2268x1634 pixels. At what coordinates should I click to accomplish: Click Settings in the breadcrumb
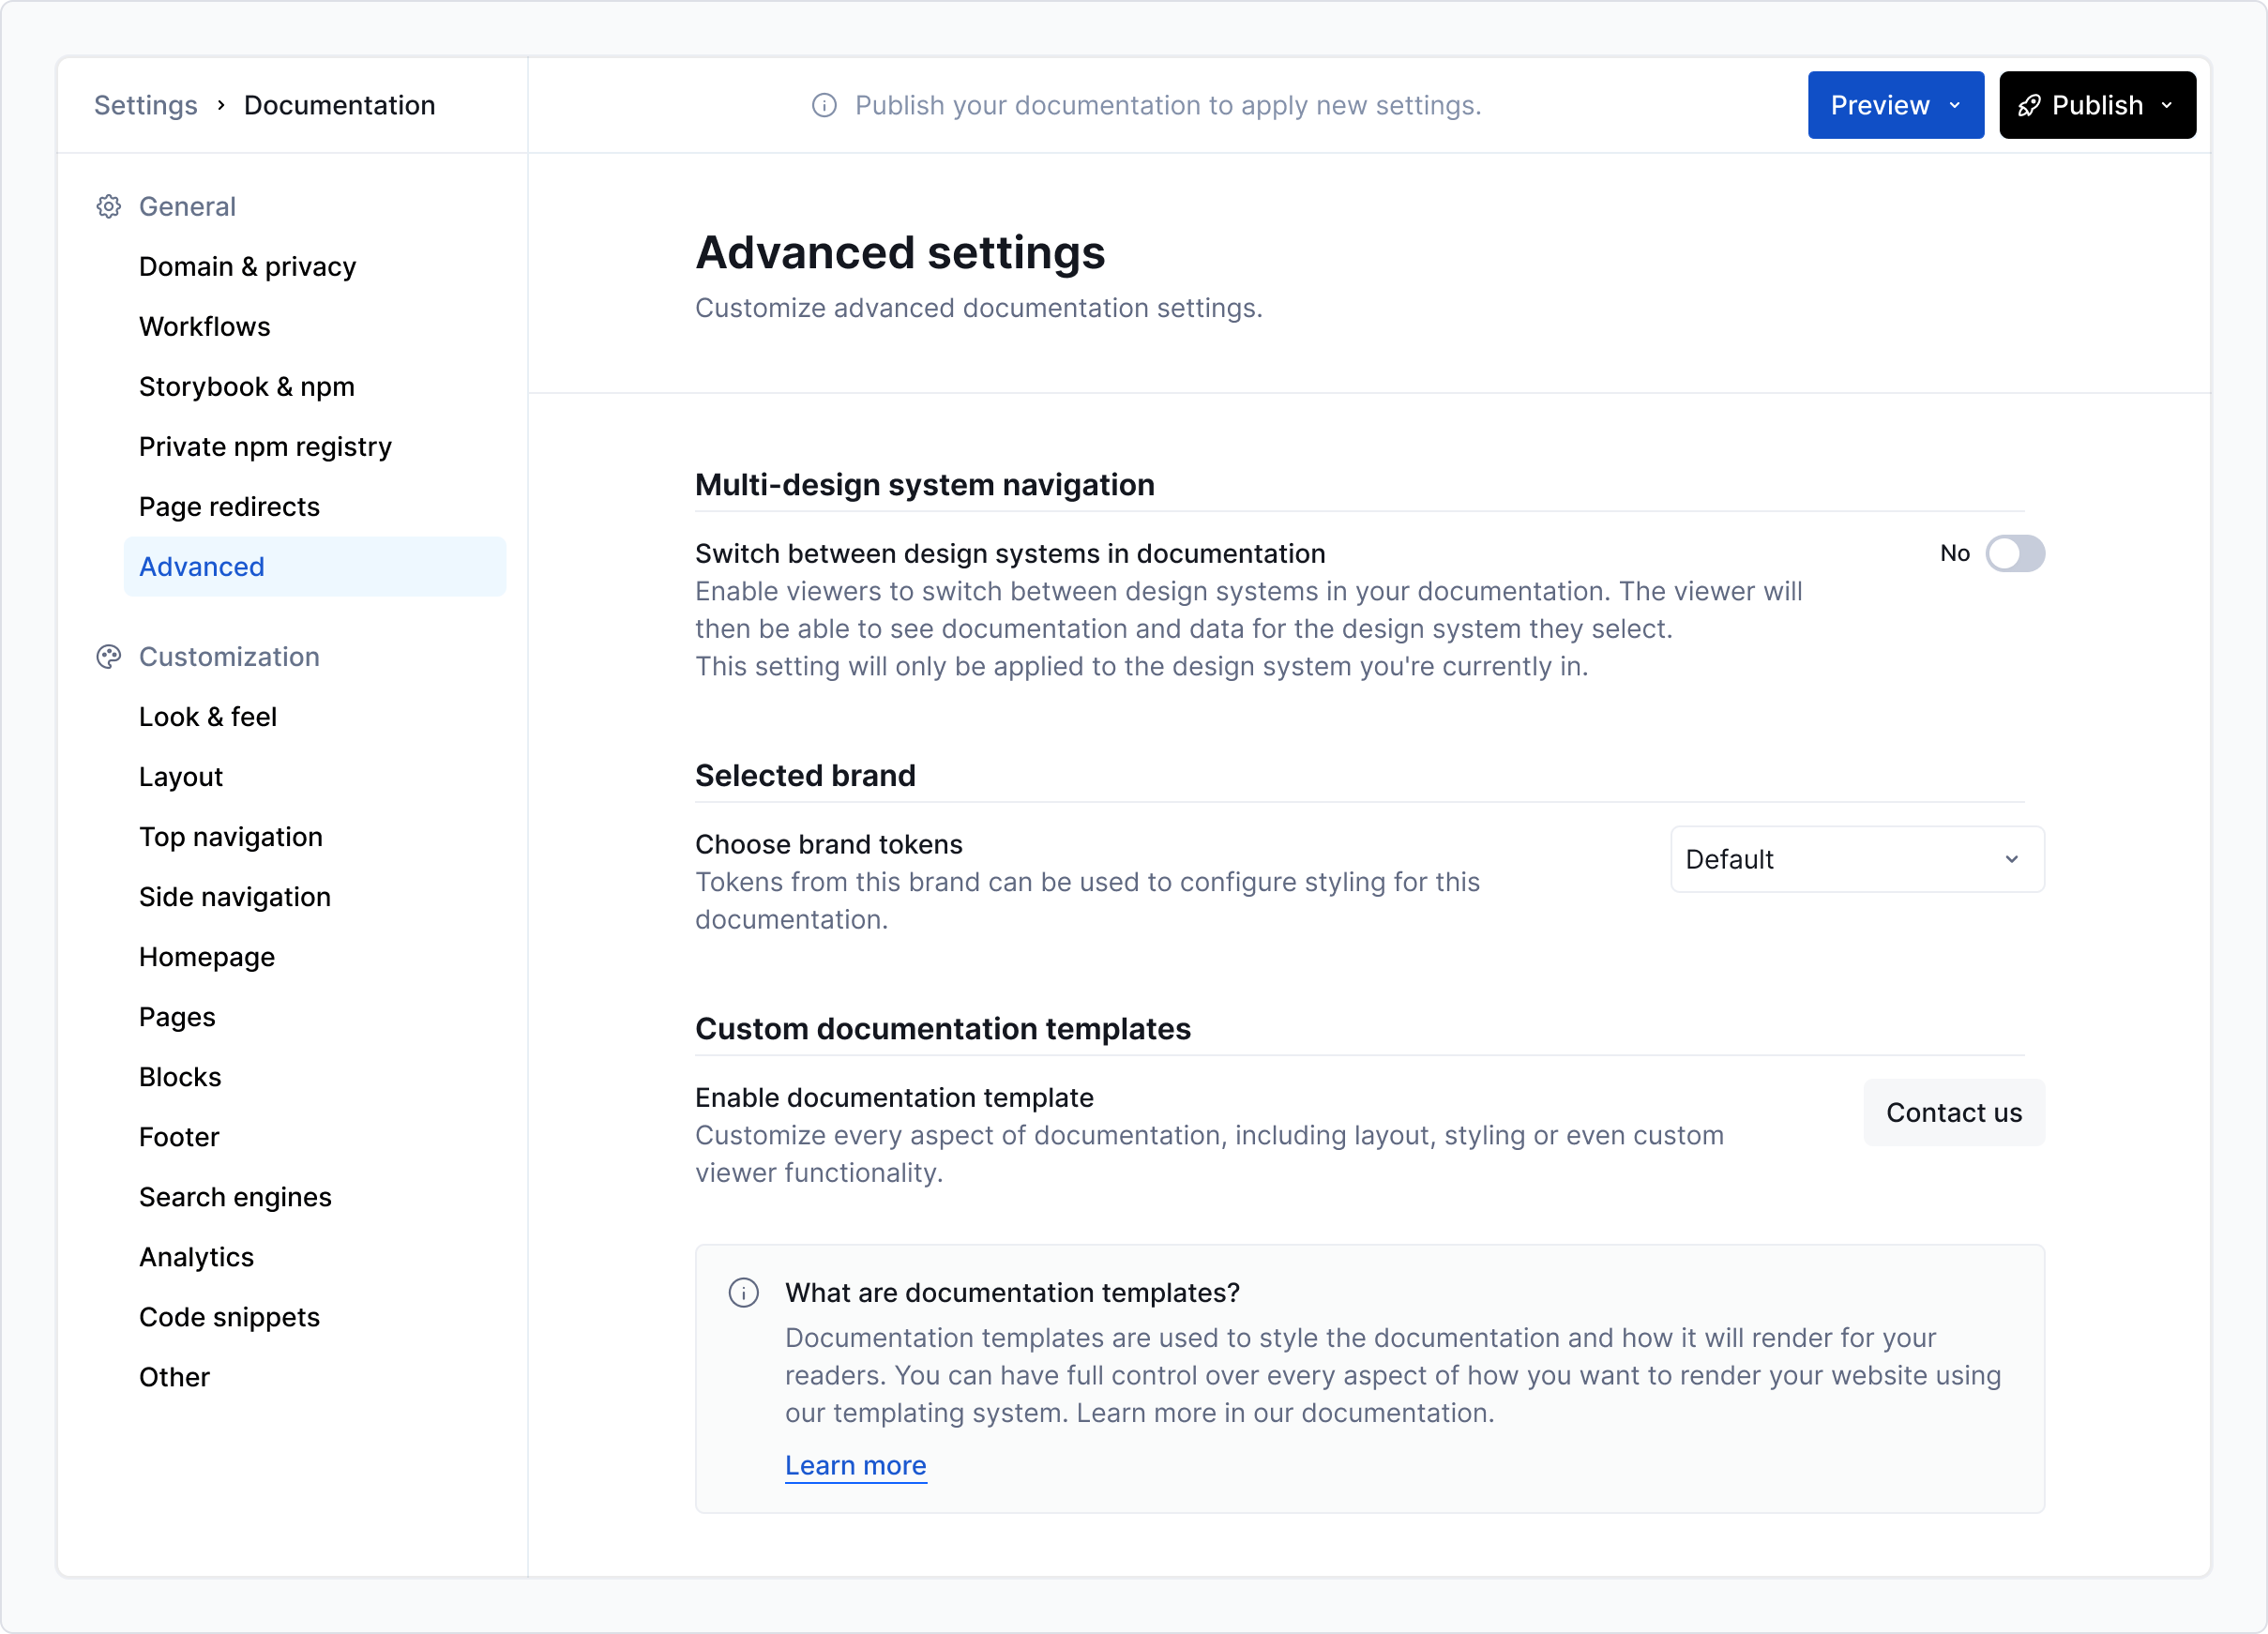tap(145, 106)
